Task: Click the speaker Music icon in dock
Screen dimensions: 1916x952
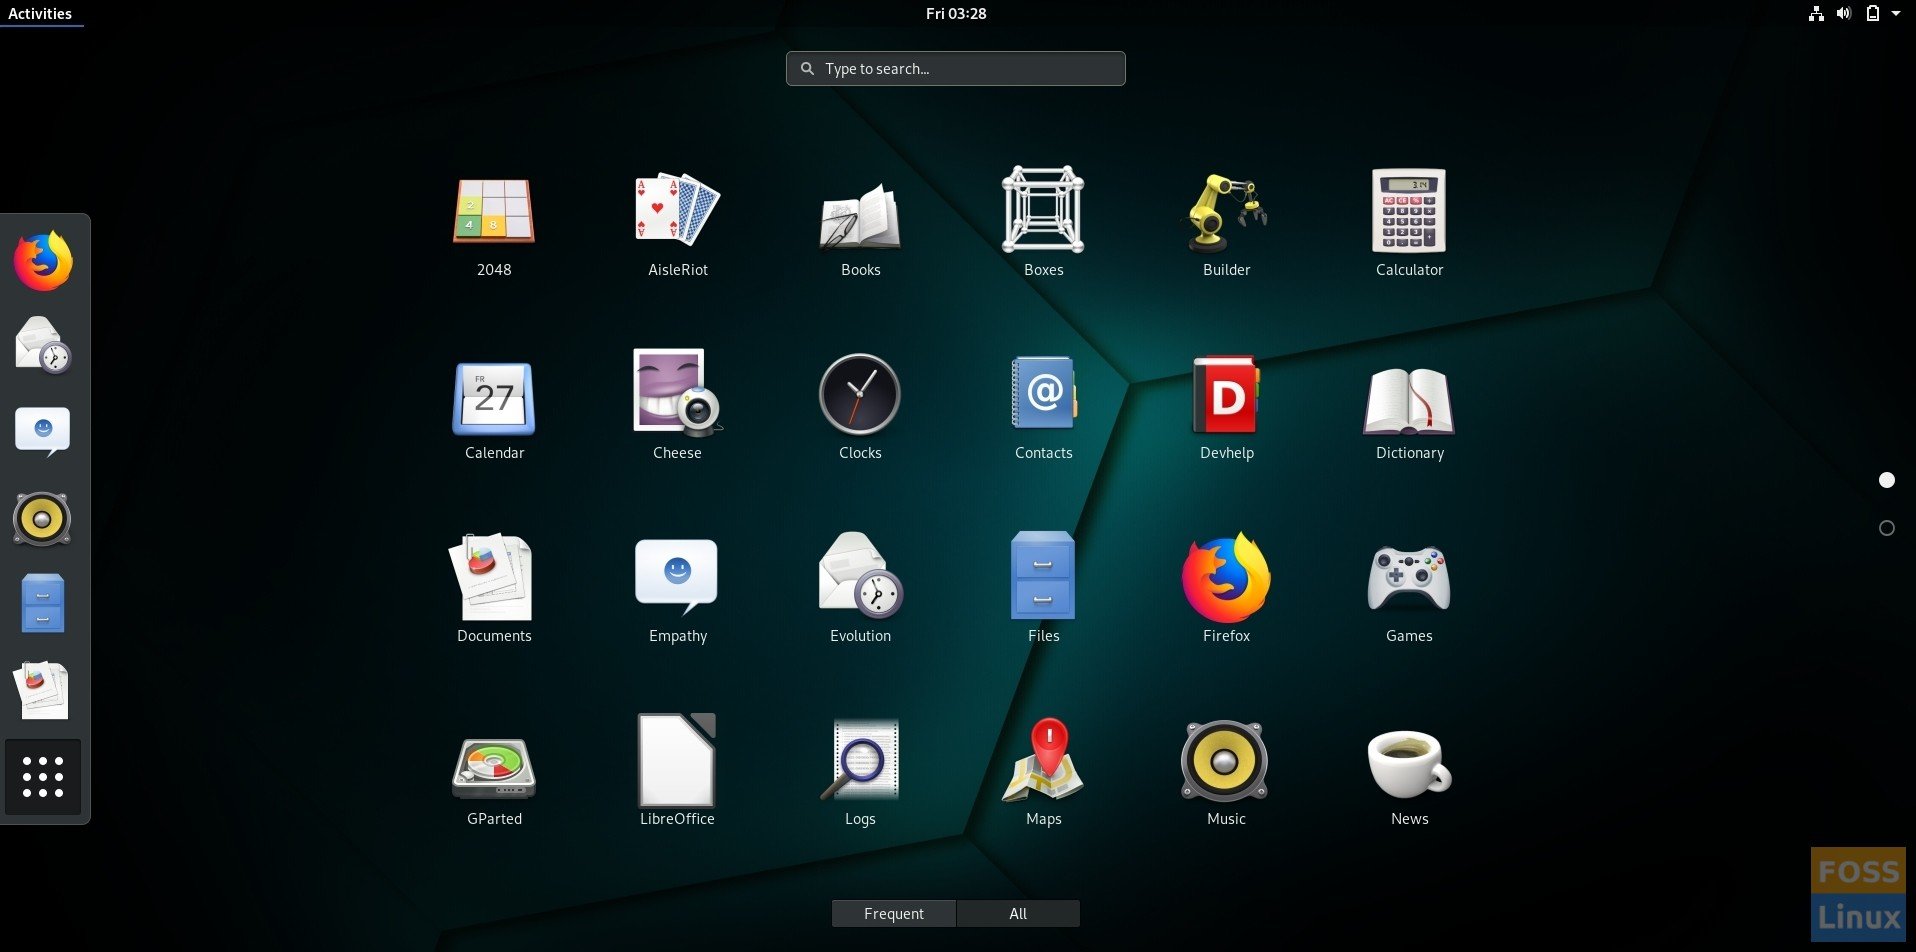Action: (x=42, y=519)
